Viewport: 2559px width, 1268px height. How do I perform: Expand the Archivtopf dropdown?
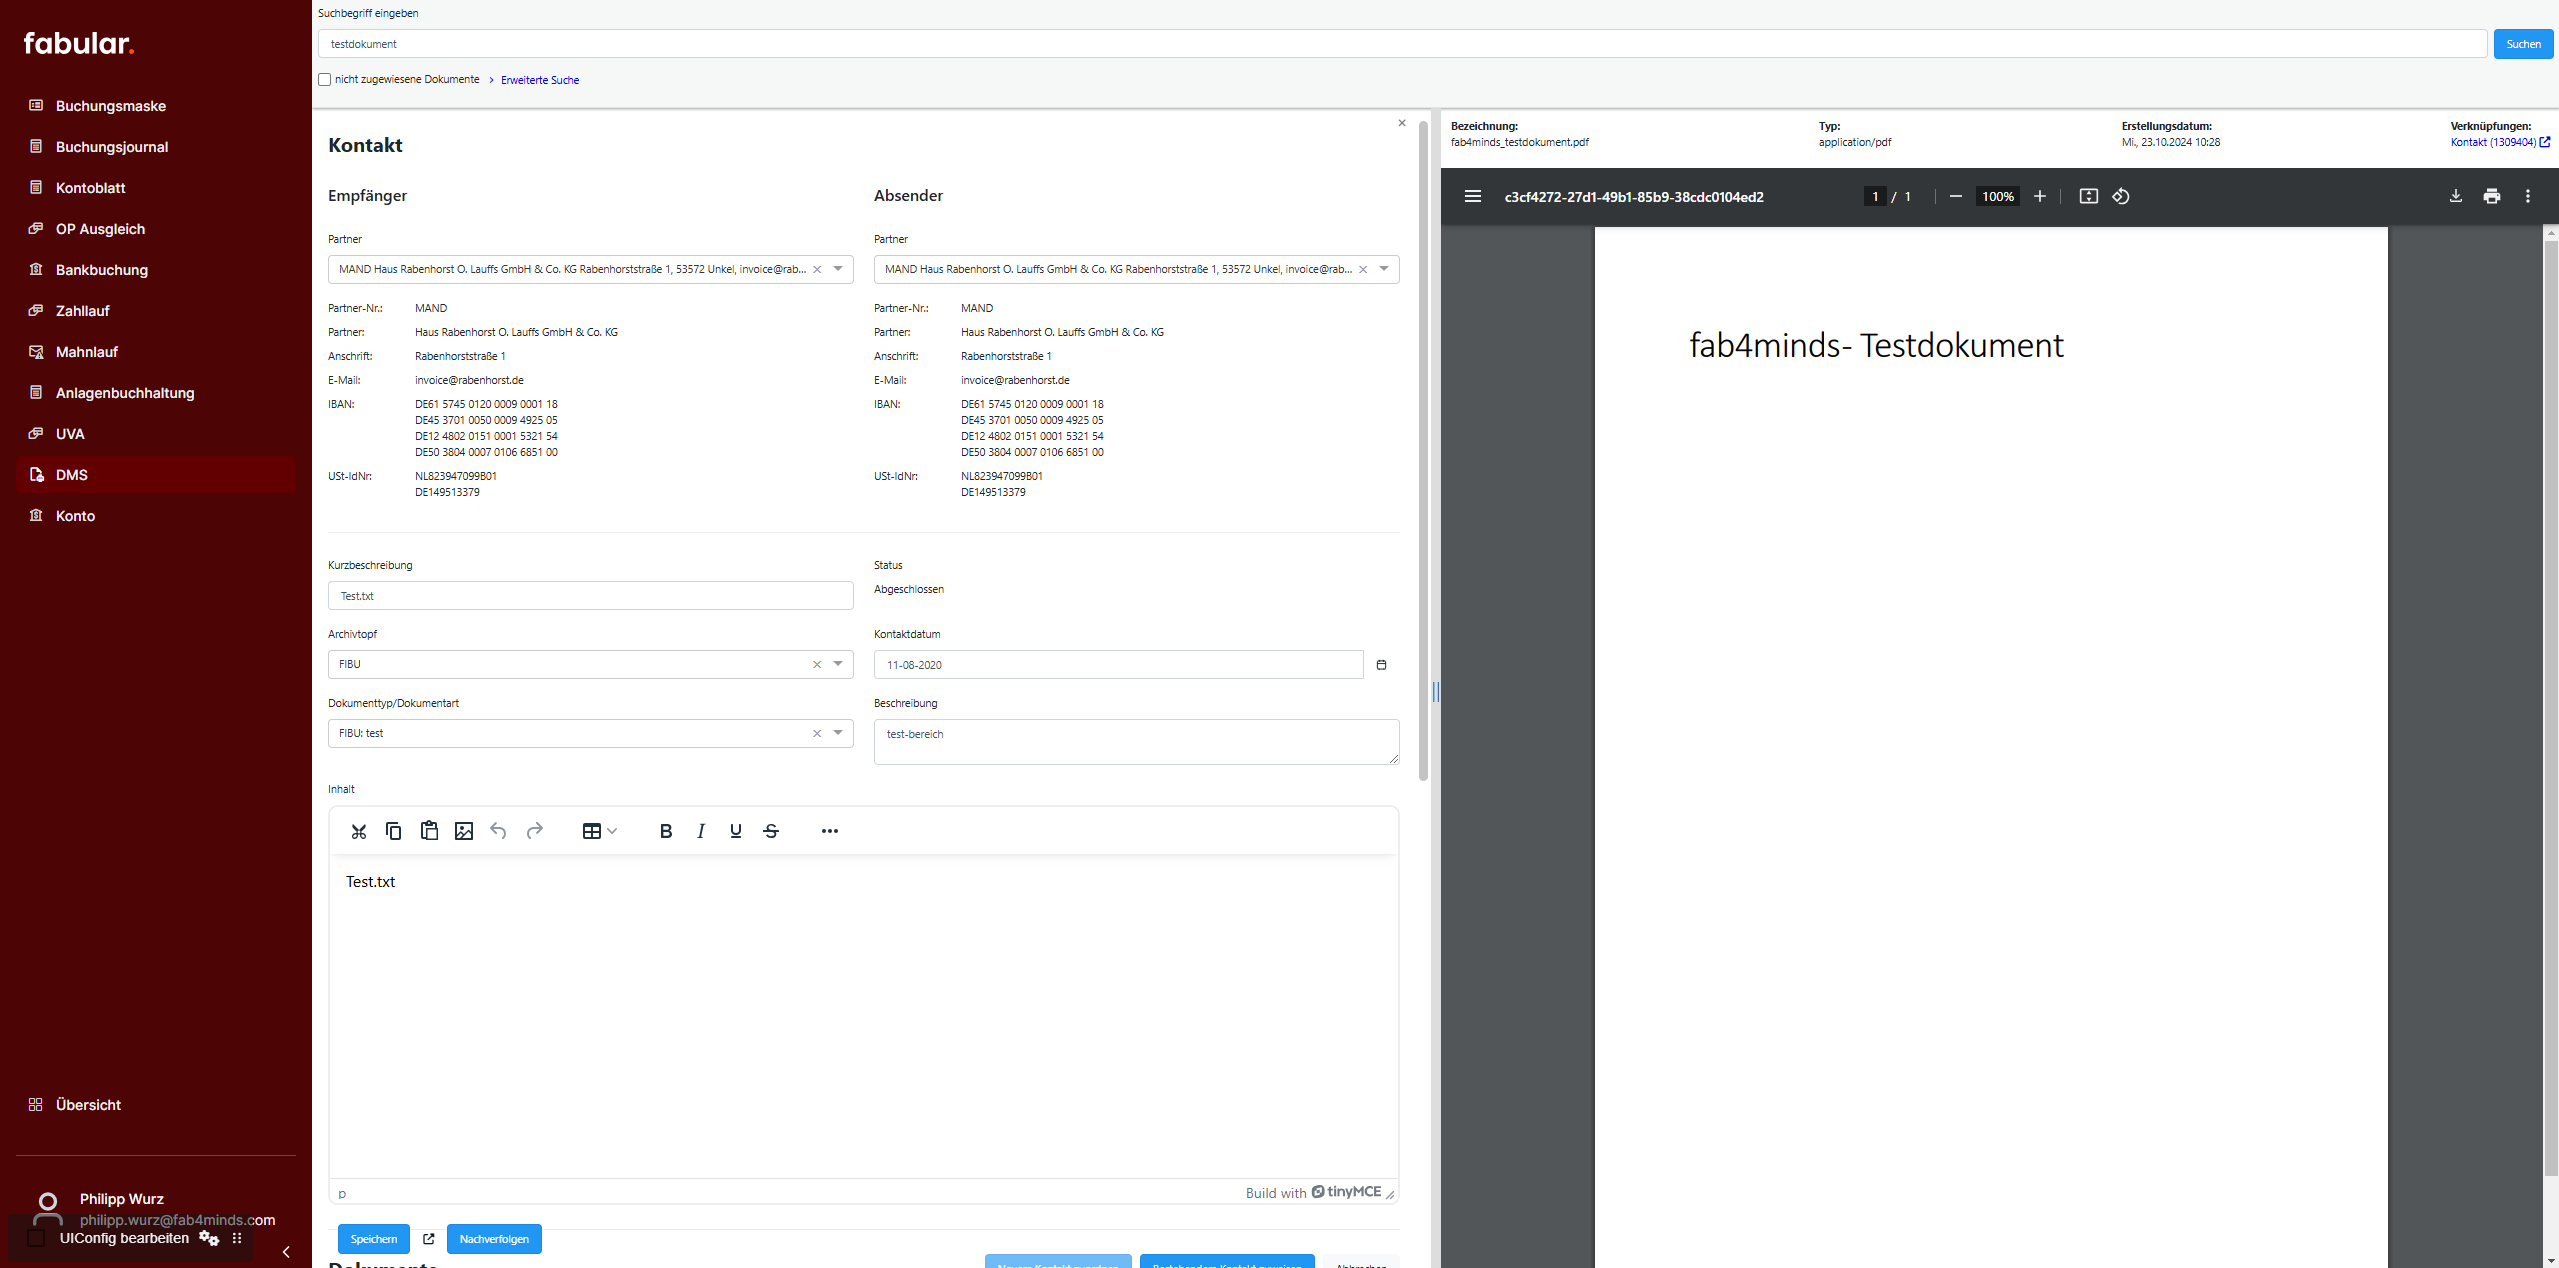coord(838,664)
